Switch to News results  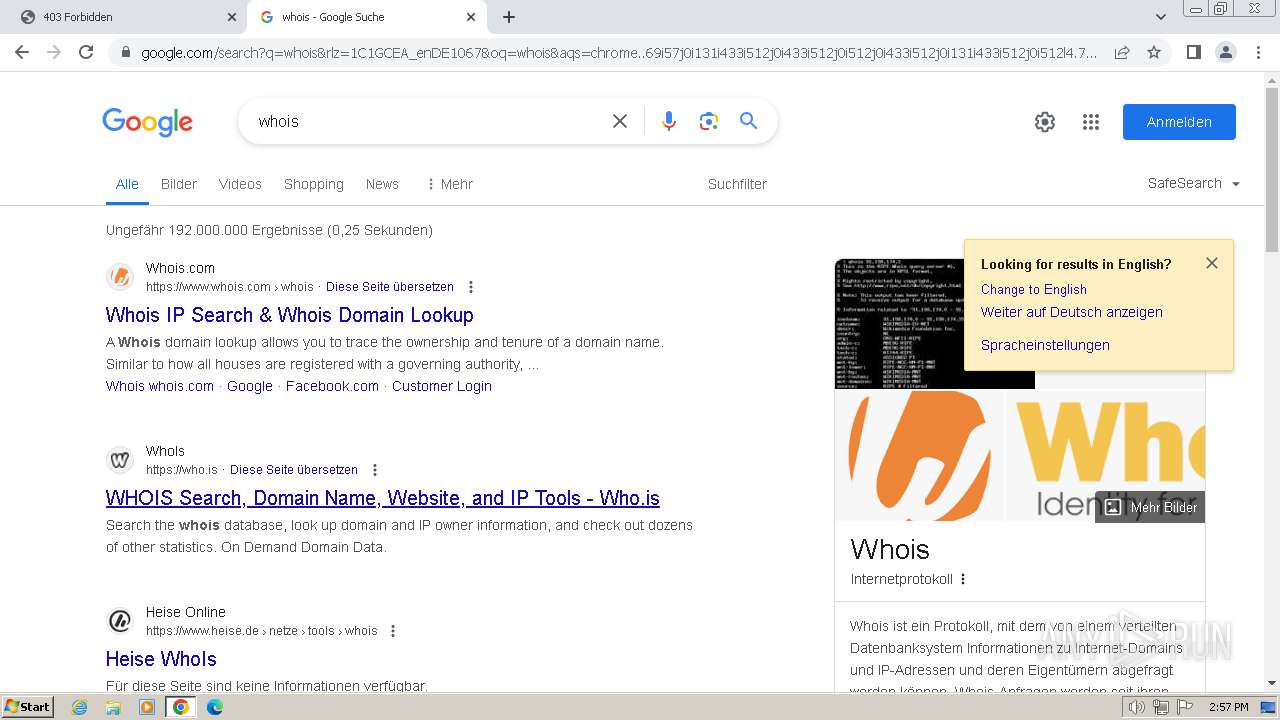[382, 184]
